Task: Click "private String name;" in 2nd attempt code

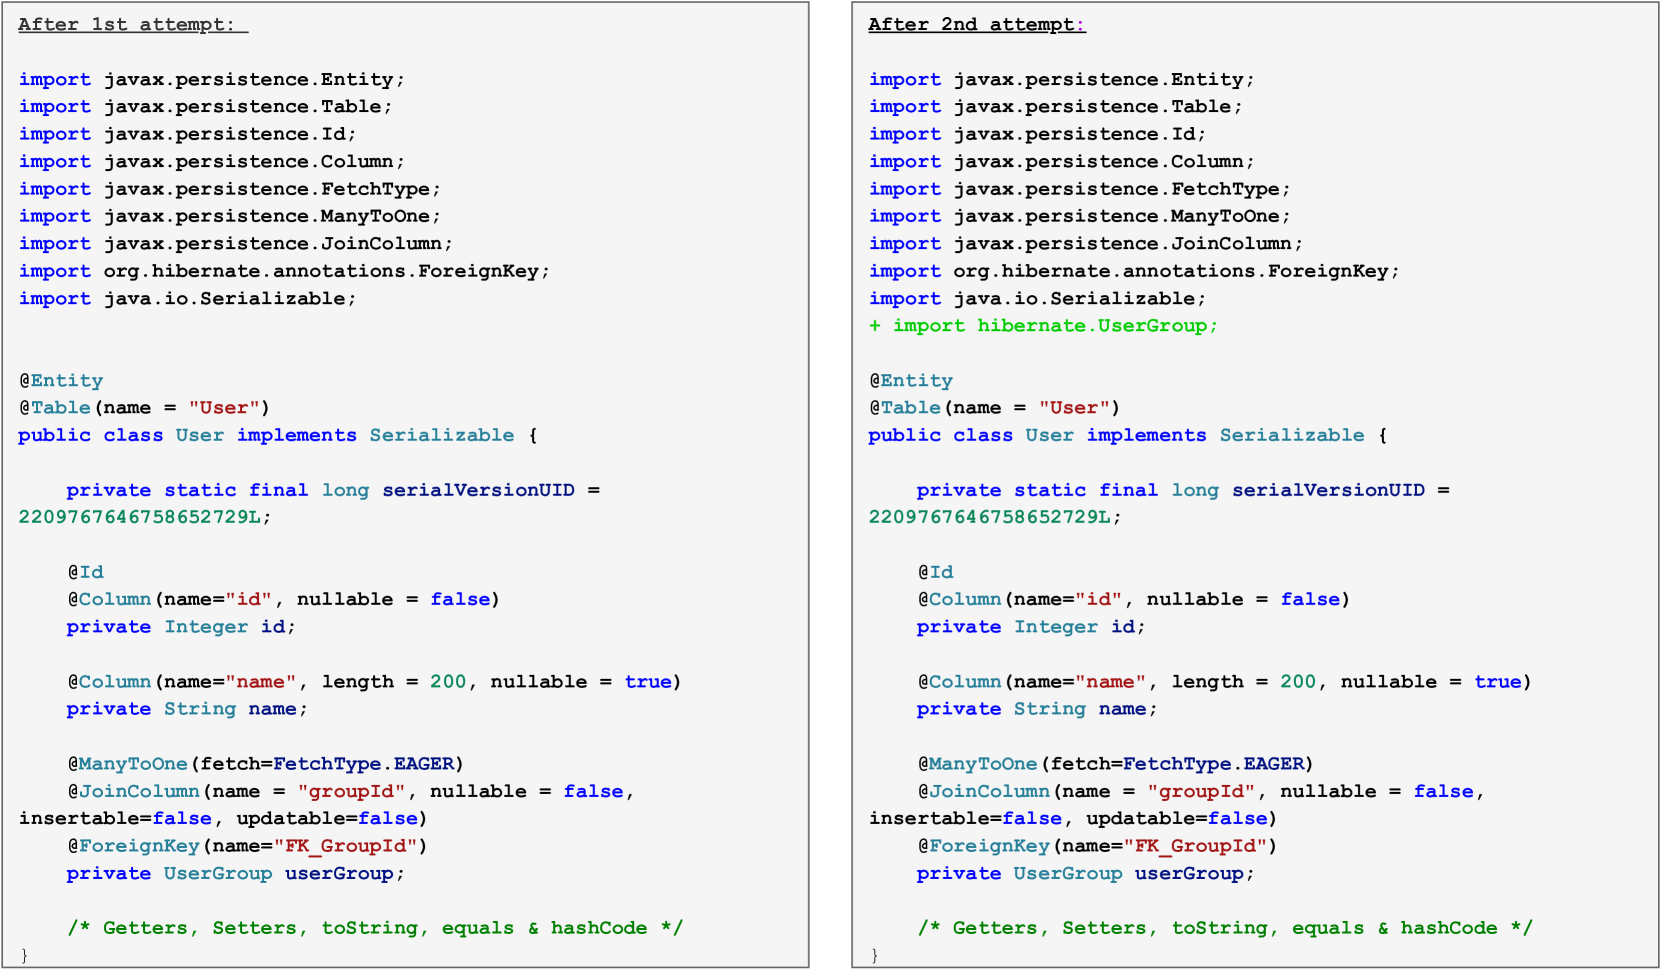Action: click(x=1038, y=709)
